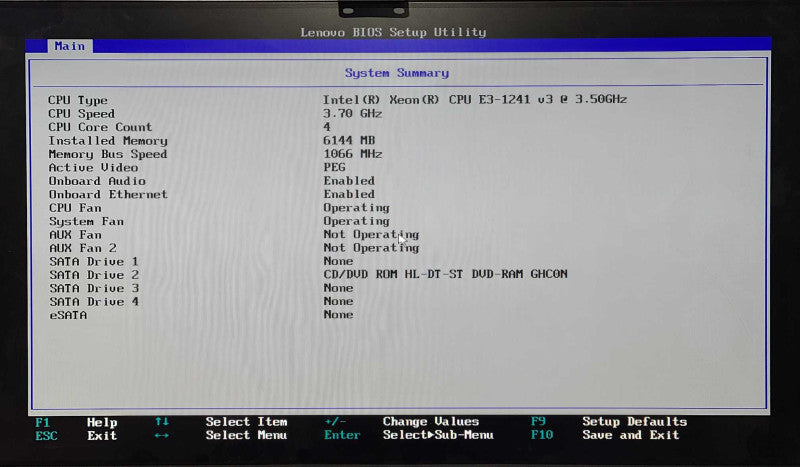The height and width of the screenshot is (467, 800).
Task: Click Enabled value for Onboard Audio
Action: click(x=349, y=181)
